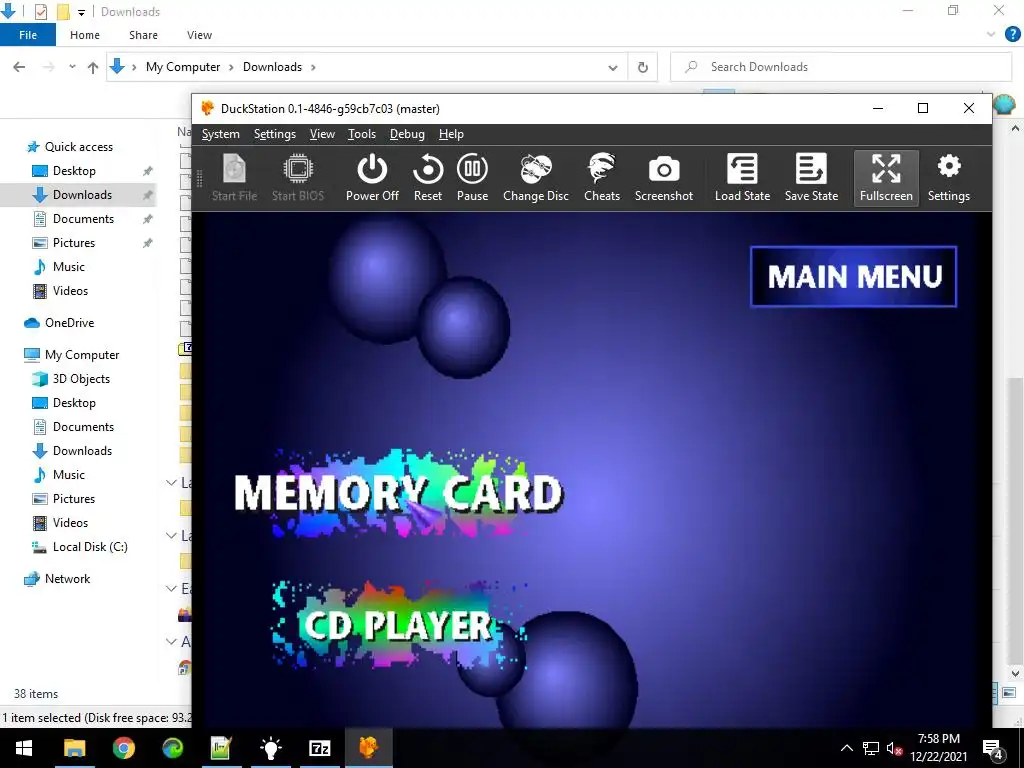Select pinned Pictures under Quick access
This screenshot has height=768, width=1024.
[74, 243]
